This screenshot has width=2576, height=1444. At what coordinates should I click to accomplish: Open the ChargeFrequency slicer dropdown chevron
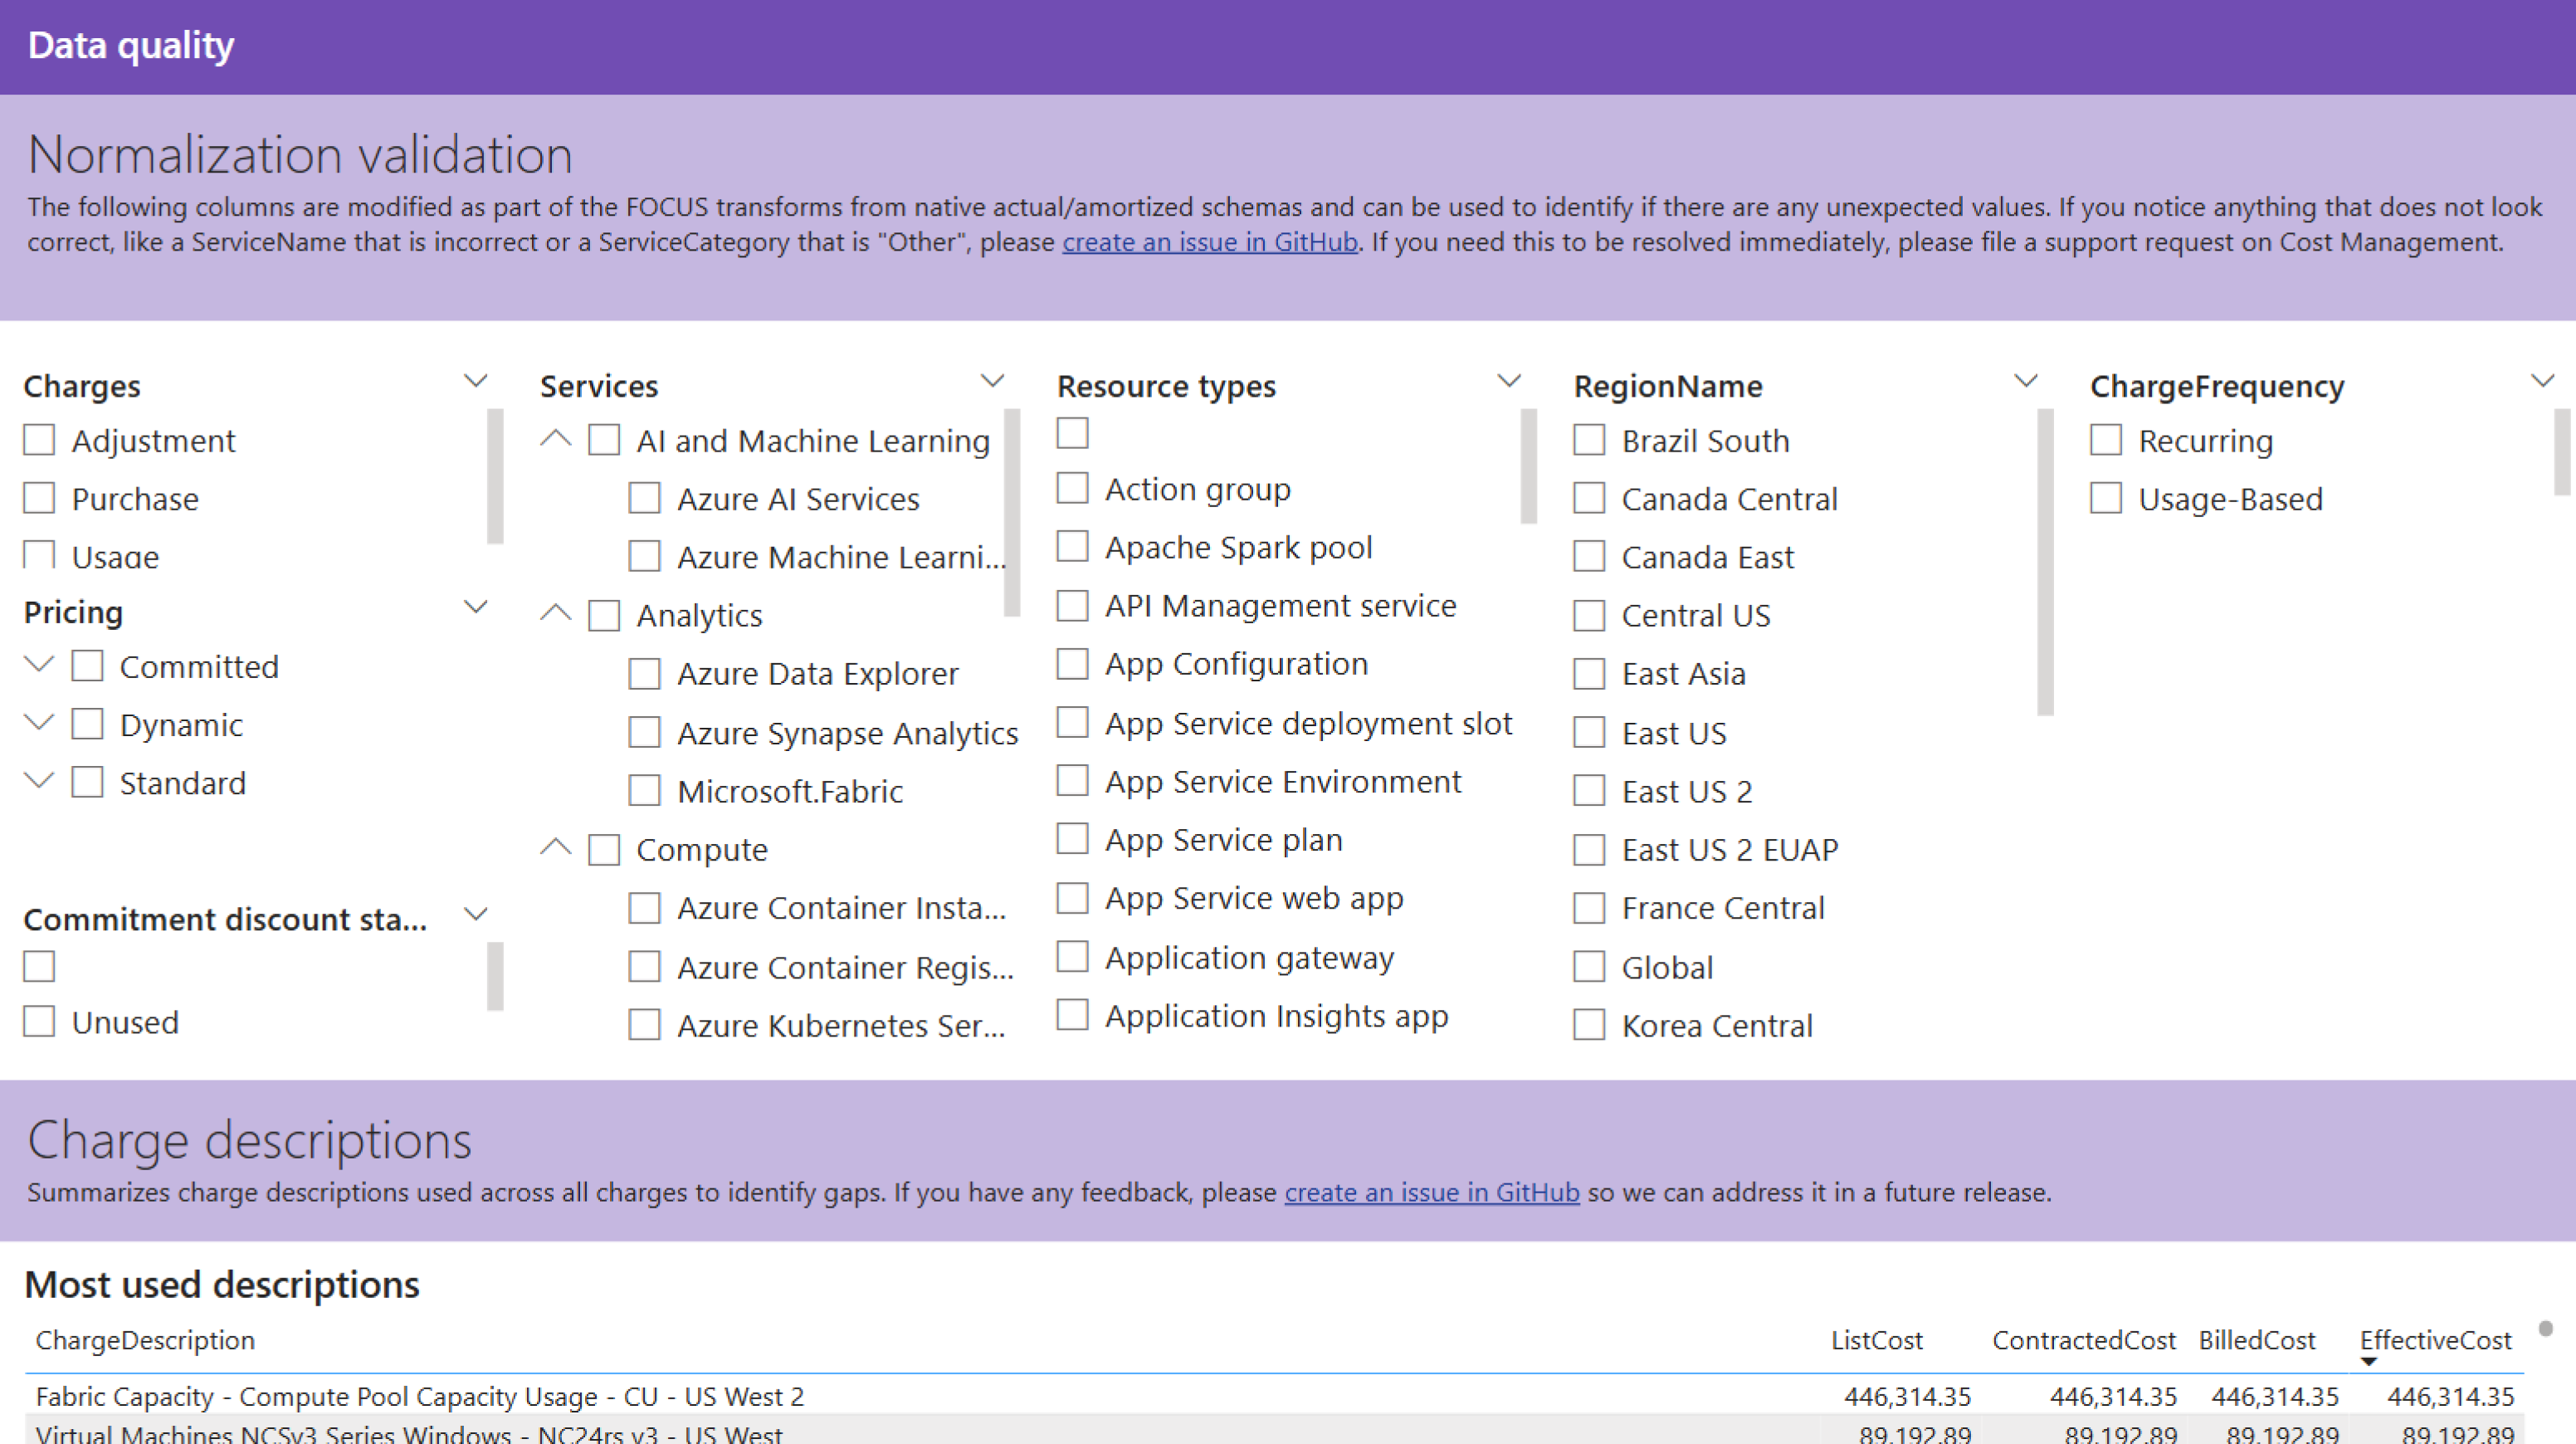click(x=2542, y=381)
